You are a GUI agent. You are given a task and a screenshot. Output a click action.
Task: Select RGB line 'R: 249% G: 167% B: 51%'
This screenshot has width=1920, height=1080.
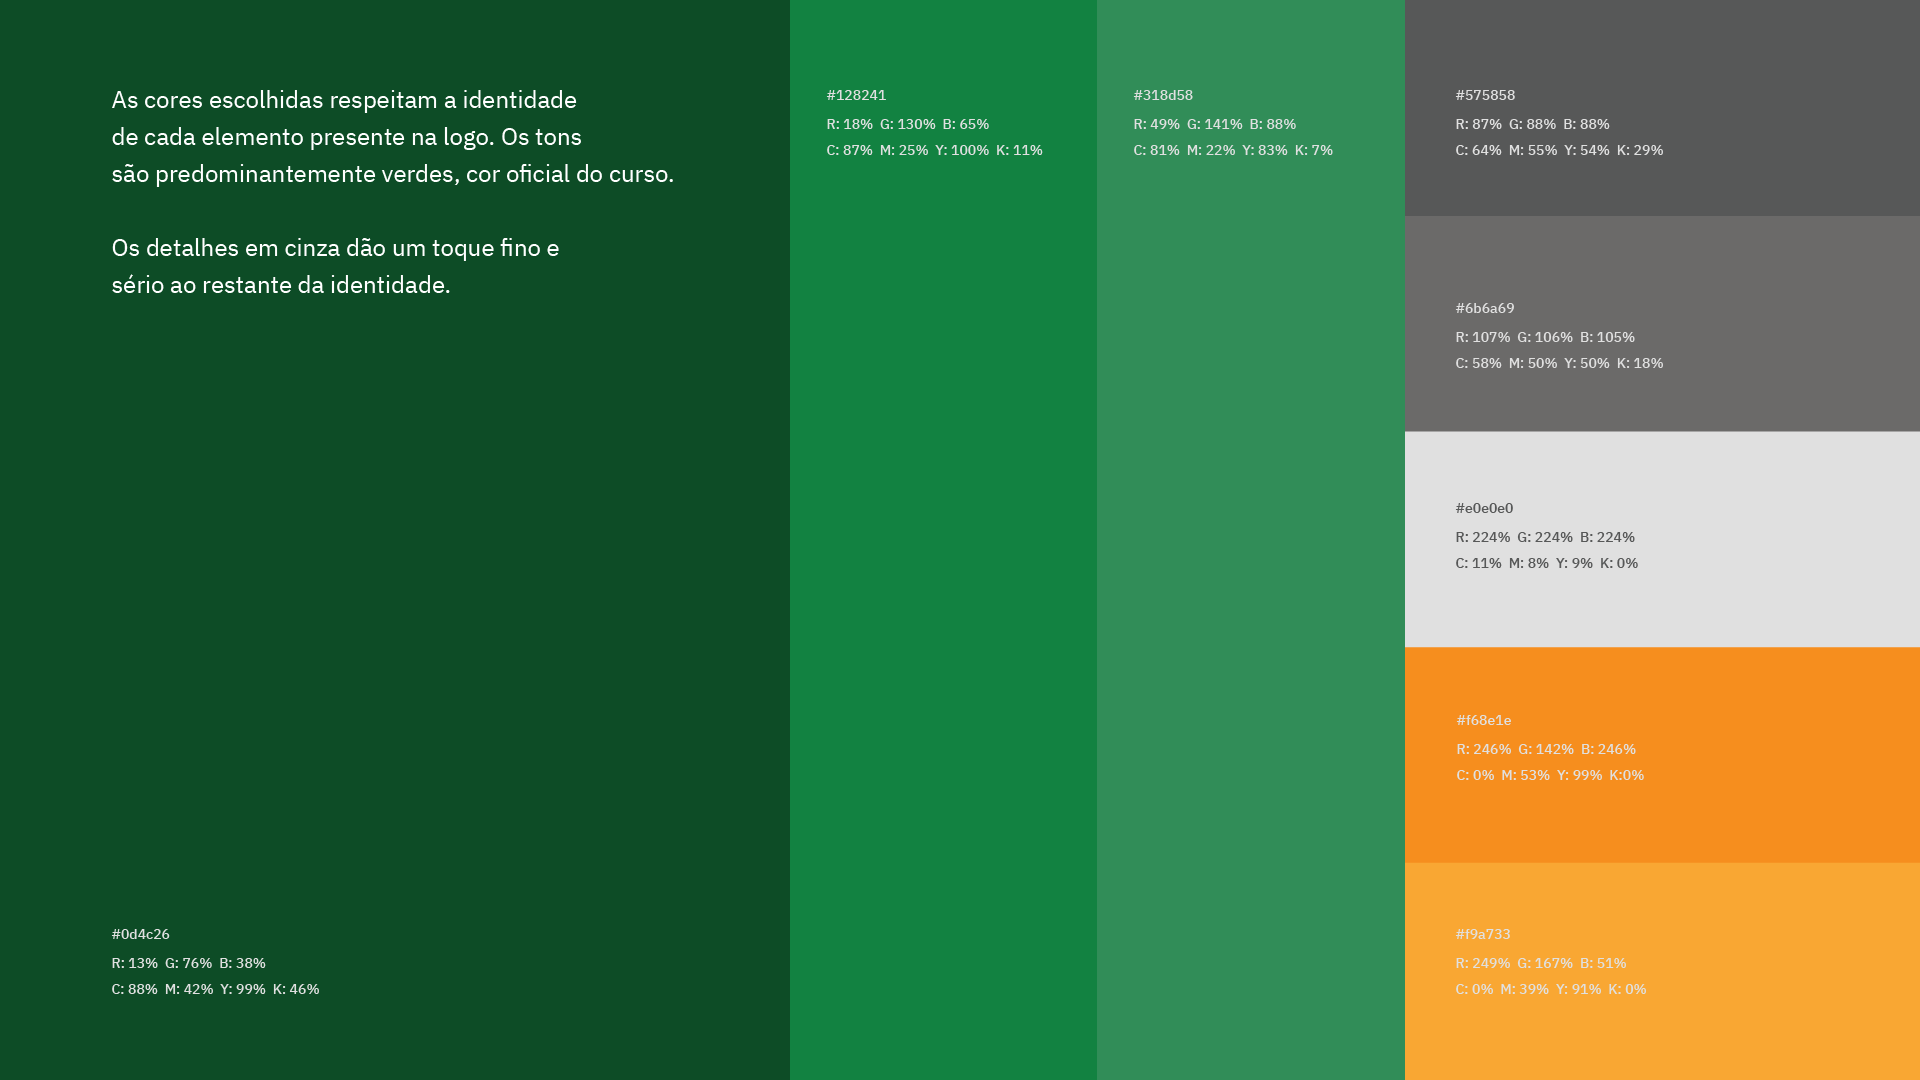click(1541, 963)
